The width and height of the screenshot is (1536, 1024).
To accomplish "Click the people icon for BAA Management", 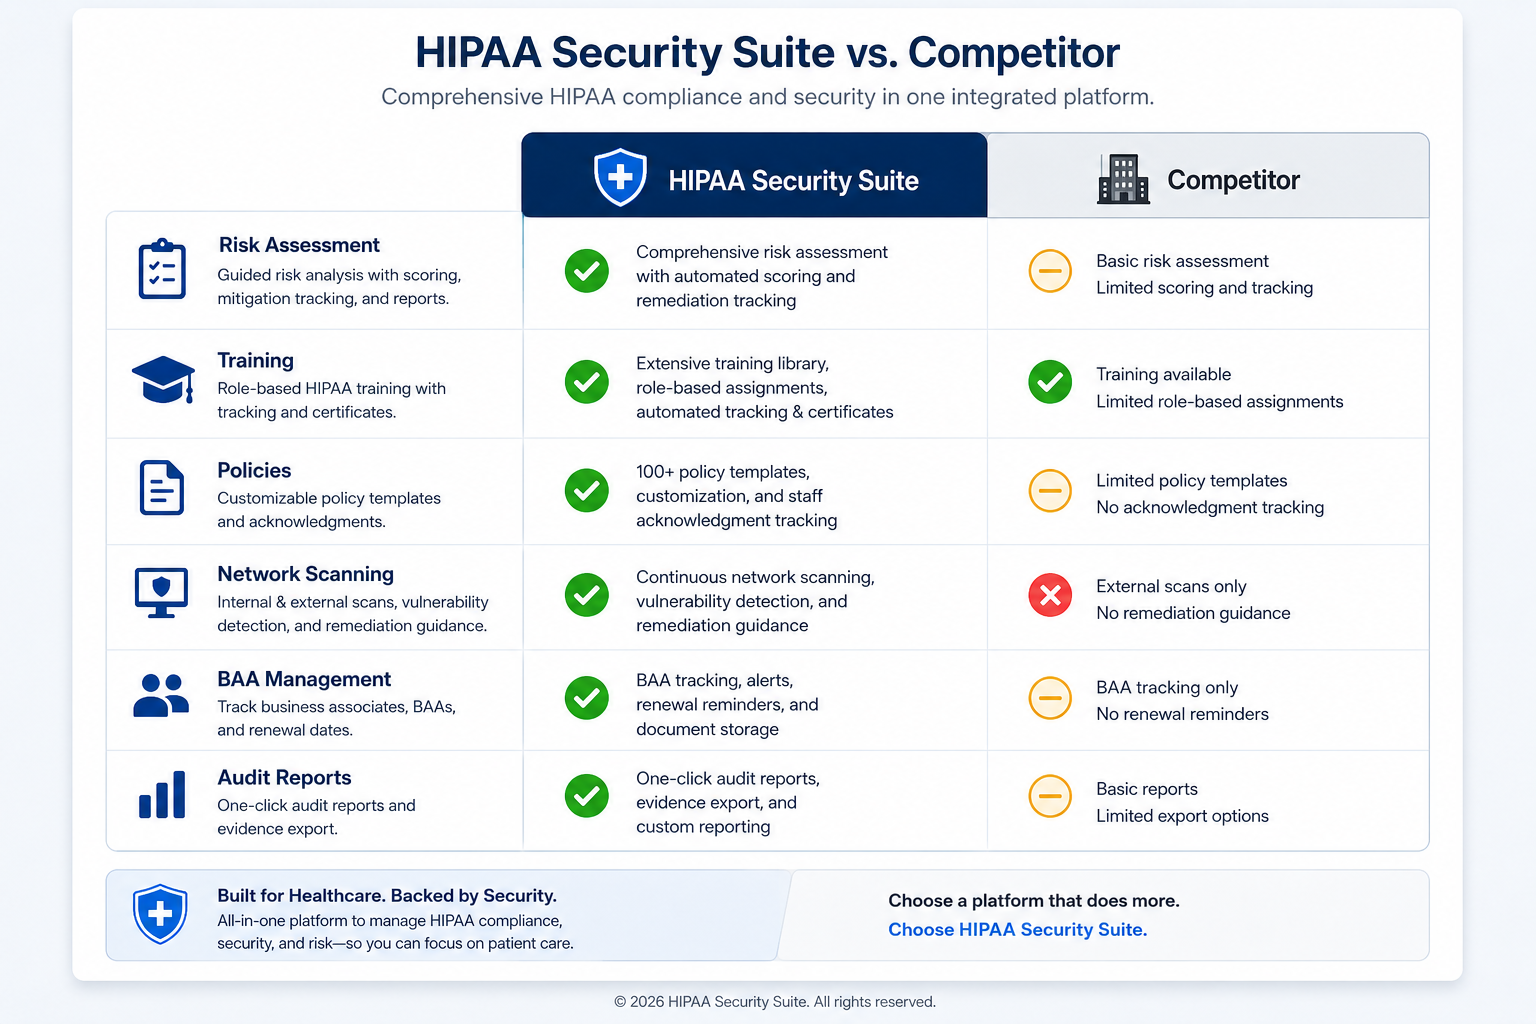I will [161, 695].
